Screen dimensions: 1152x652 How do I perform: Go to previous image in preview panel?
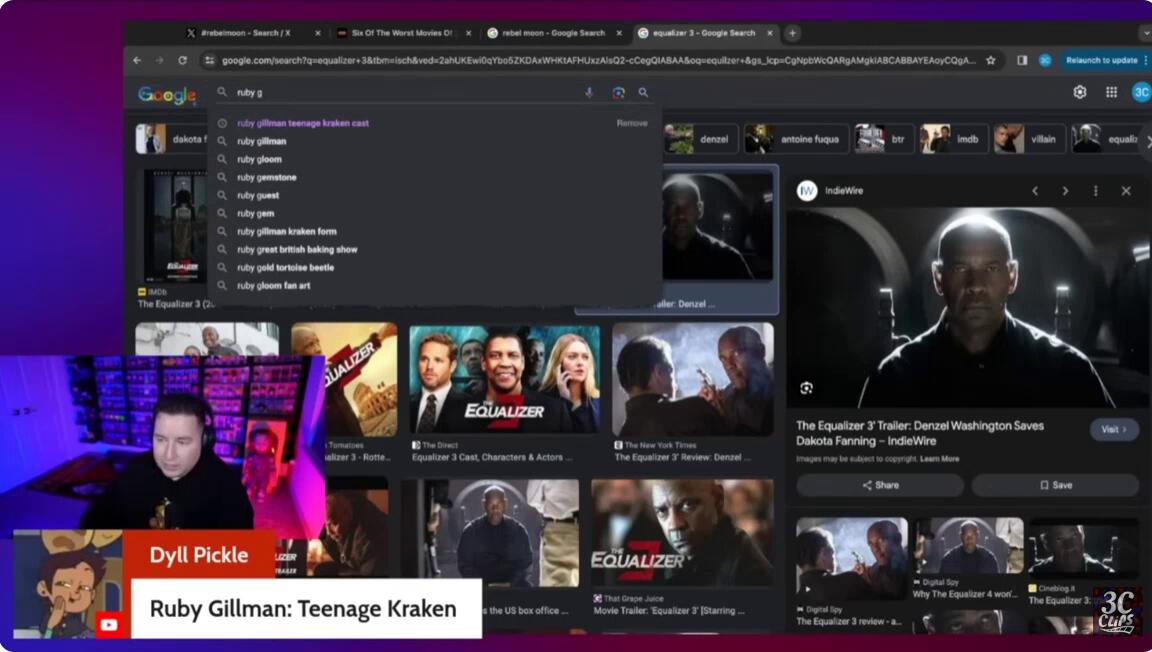click(x=1035, y=191)
